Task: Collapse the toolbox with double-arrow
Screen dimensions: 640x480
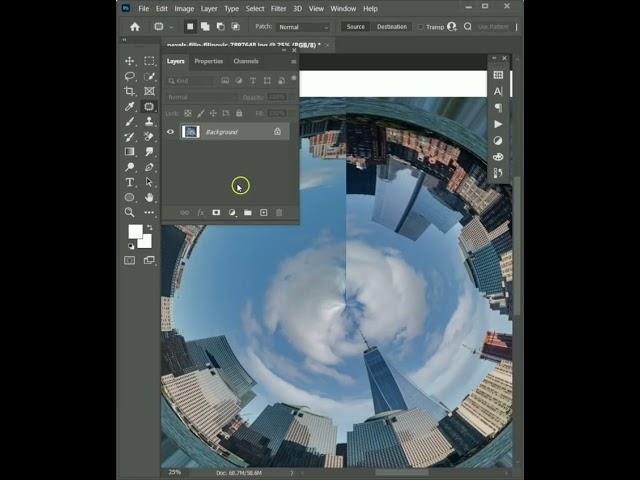Action: (124, 40)
